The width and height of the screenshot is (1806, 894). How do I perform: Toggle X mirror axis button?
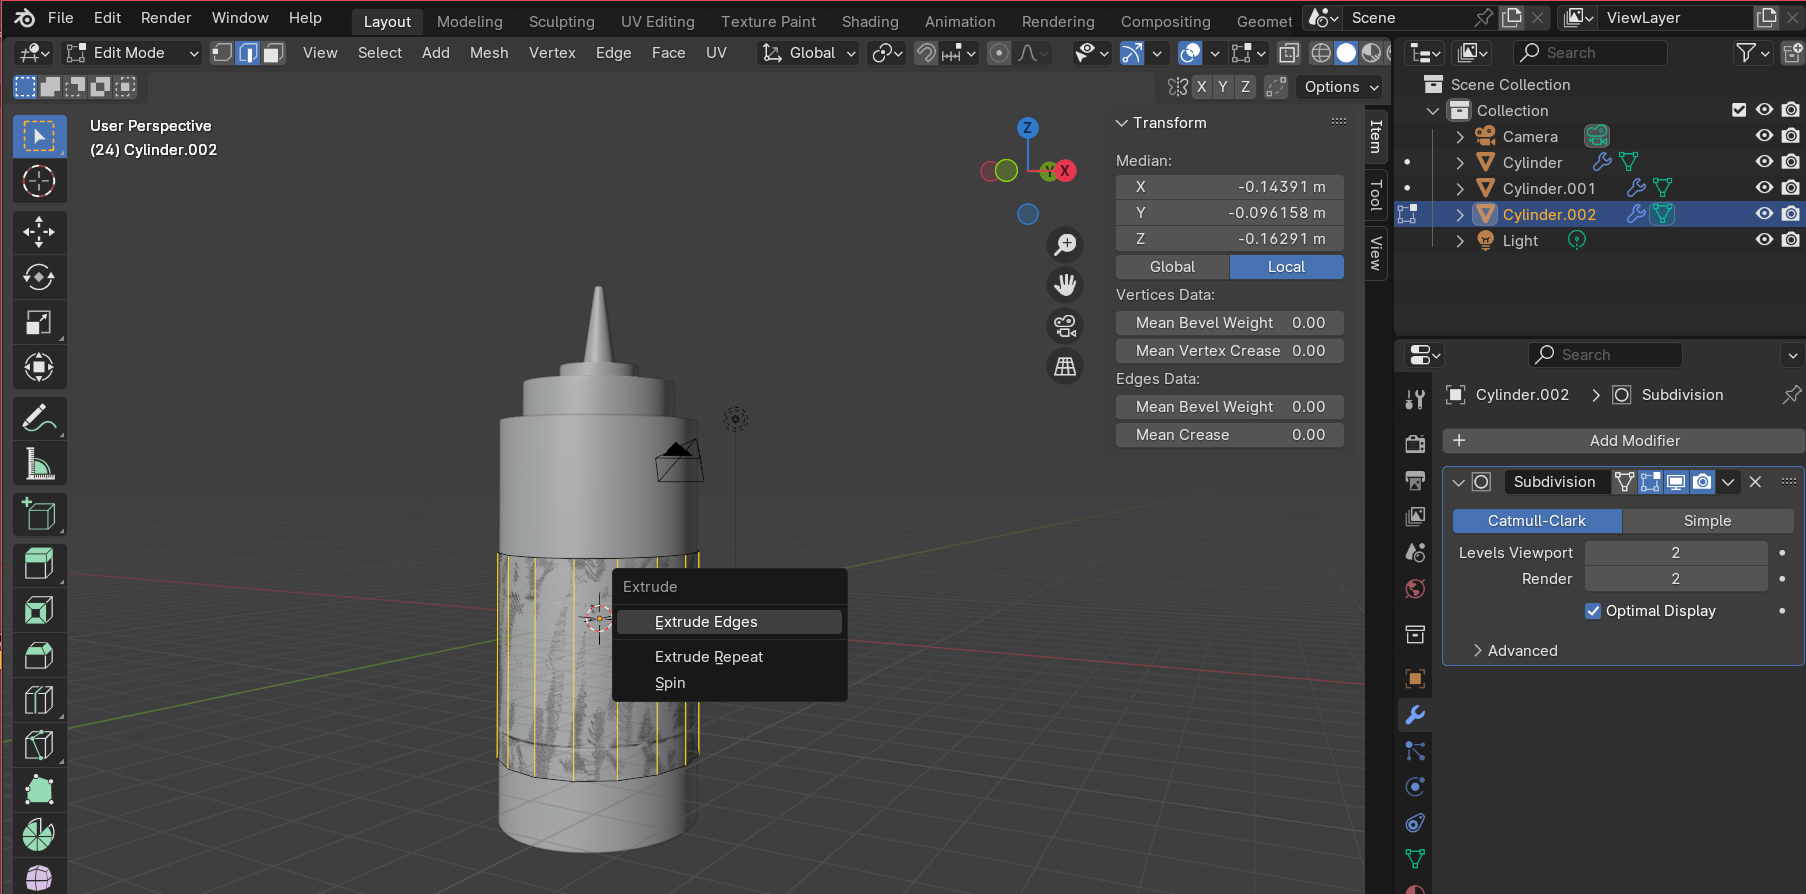click(x=1201, y=87)
